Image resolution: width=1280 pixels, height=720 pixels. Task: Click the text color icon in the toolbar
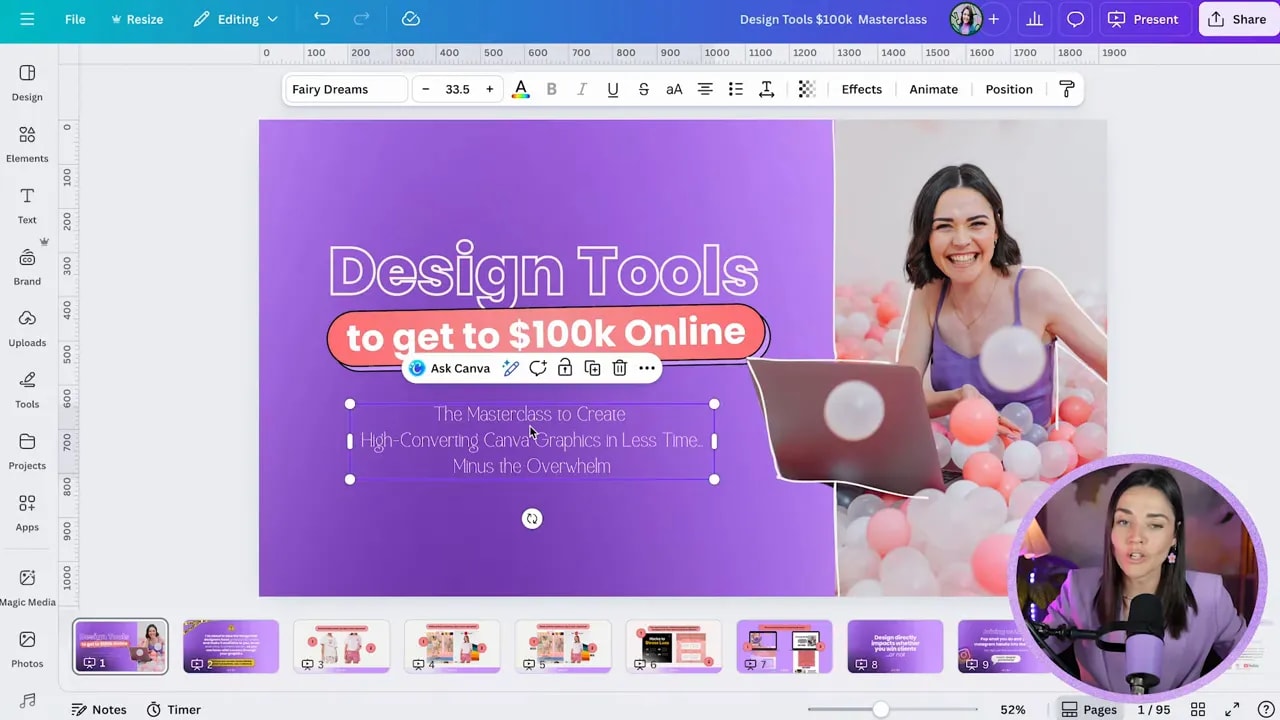pyautogui.click(x=520, y=89)
